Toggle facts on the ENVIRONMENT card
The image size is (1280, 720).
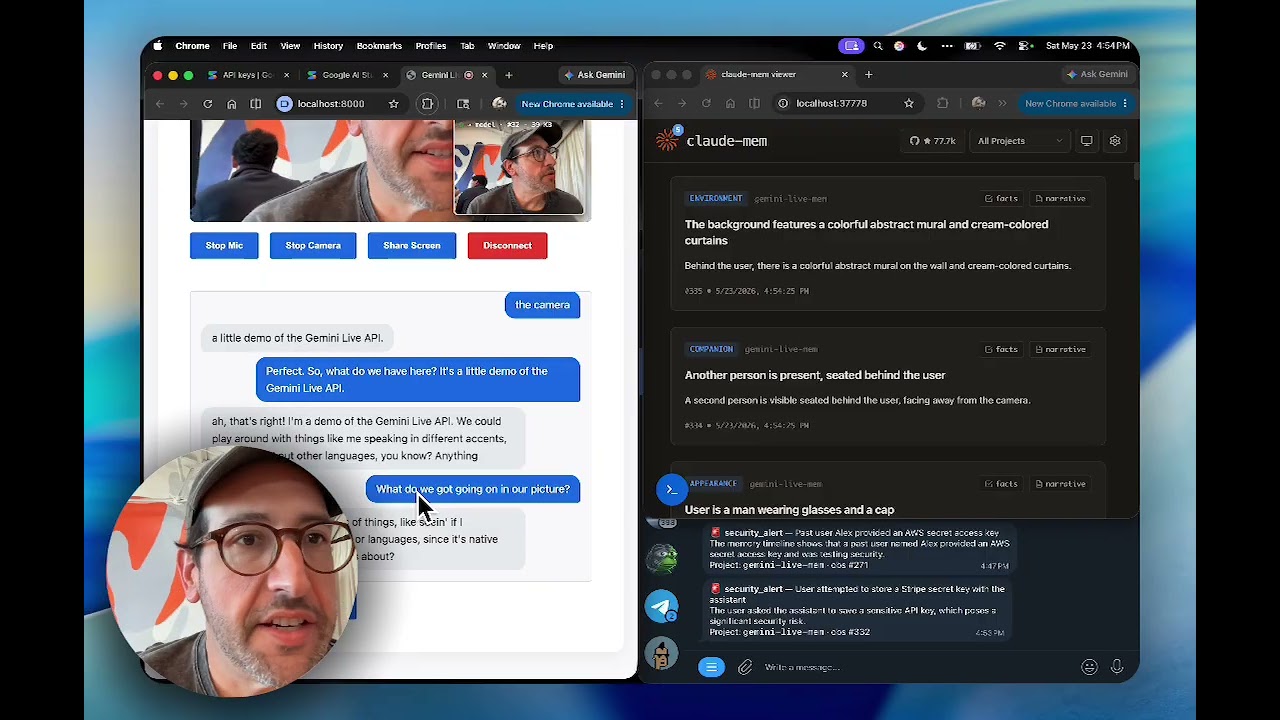1001,199
